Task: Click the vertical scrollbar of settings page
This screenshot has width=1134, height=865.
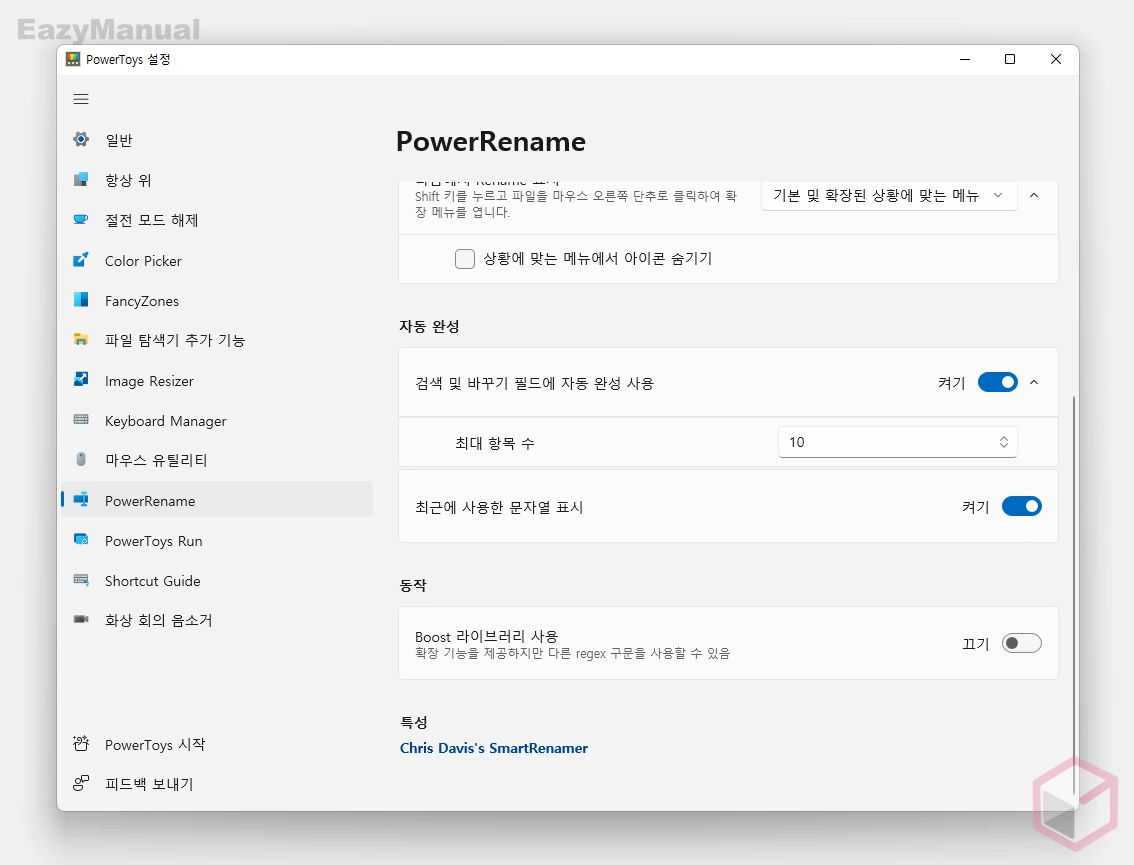Action: tap(1074, 593)
